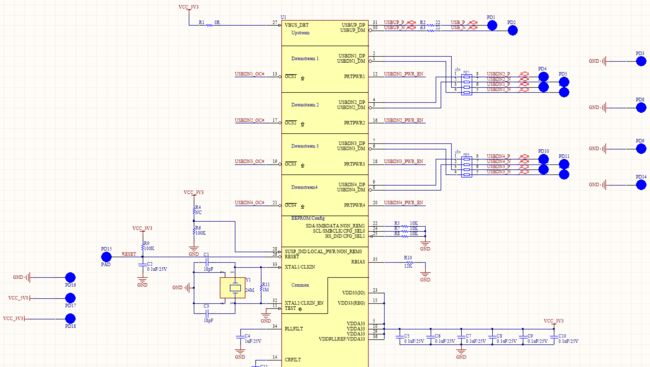Click the PRTPWR2 pin label
Screen dimensions: 650x367
click(x=355, y=123)
